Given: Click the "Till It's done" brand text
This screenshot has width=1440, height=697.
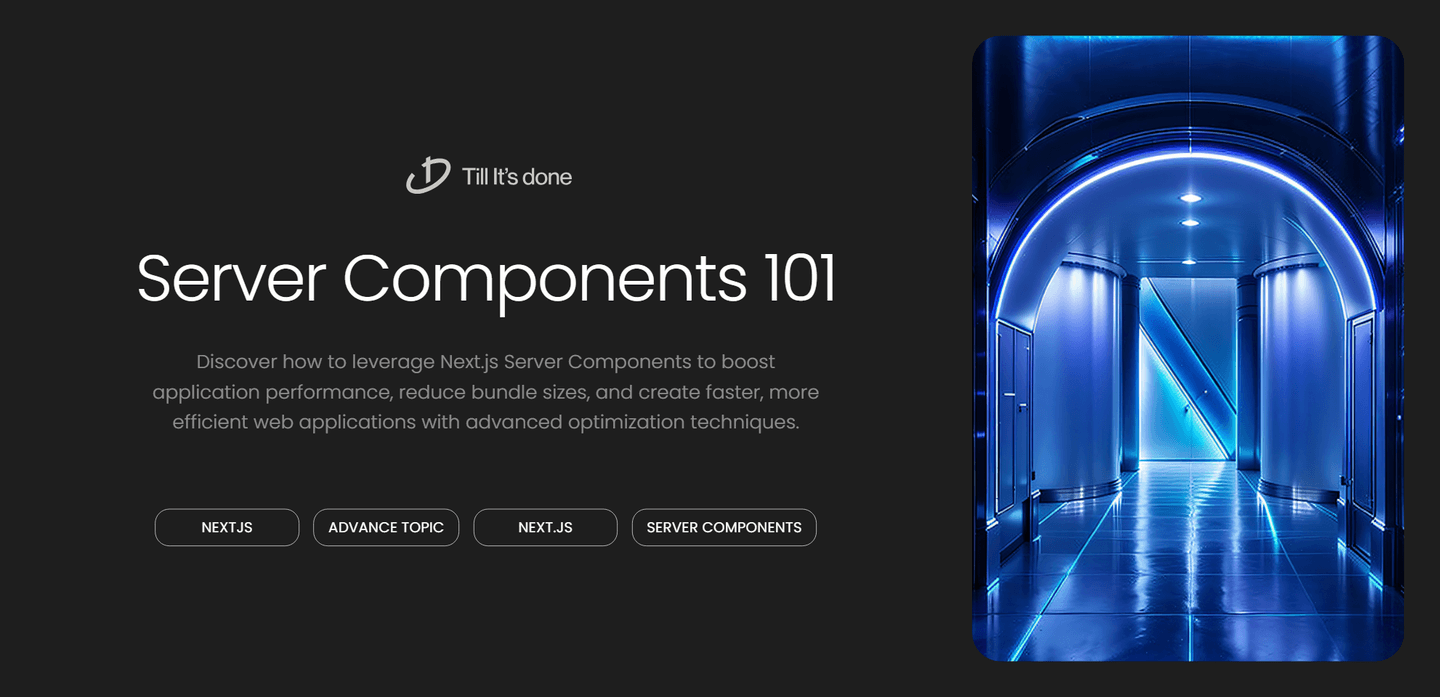Looking at the screenshot, I should point(517,177).
